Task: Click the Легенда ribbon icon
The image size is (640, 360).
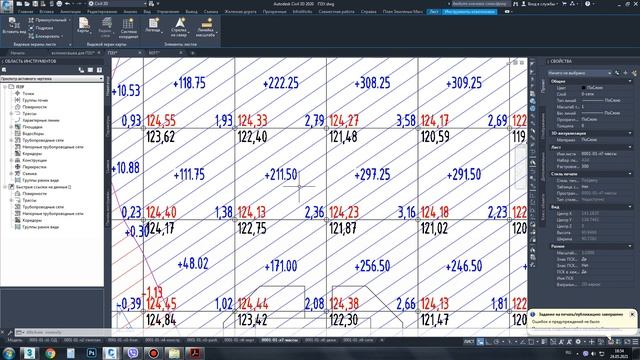Action: pos(153,25)
